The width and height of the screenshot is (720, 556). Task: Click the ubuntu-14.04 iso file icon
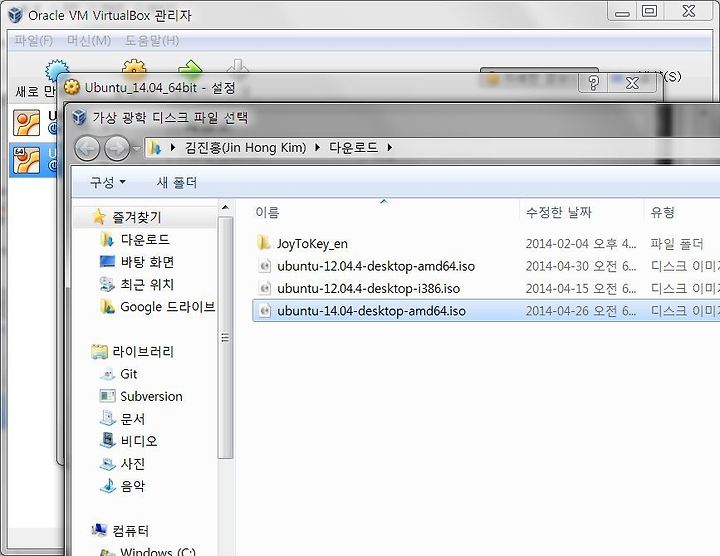(264, 311)
